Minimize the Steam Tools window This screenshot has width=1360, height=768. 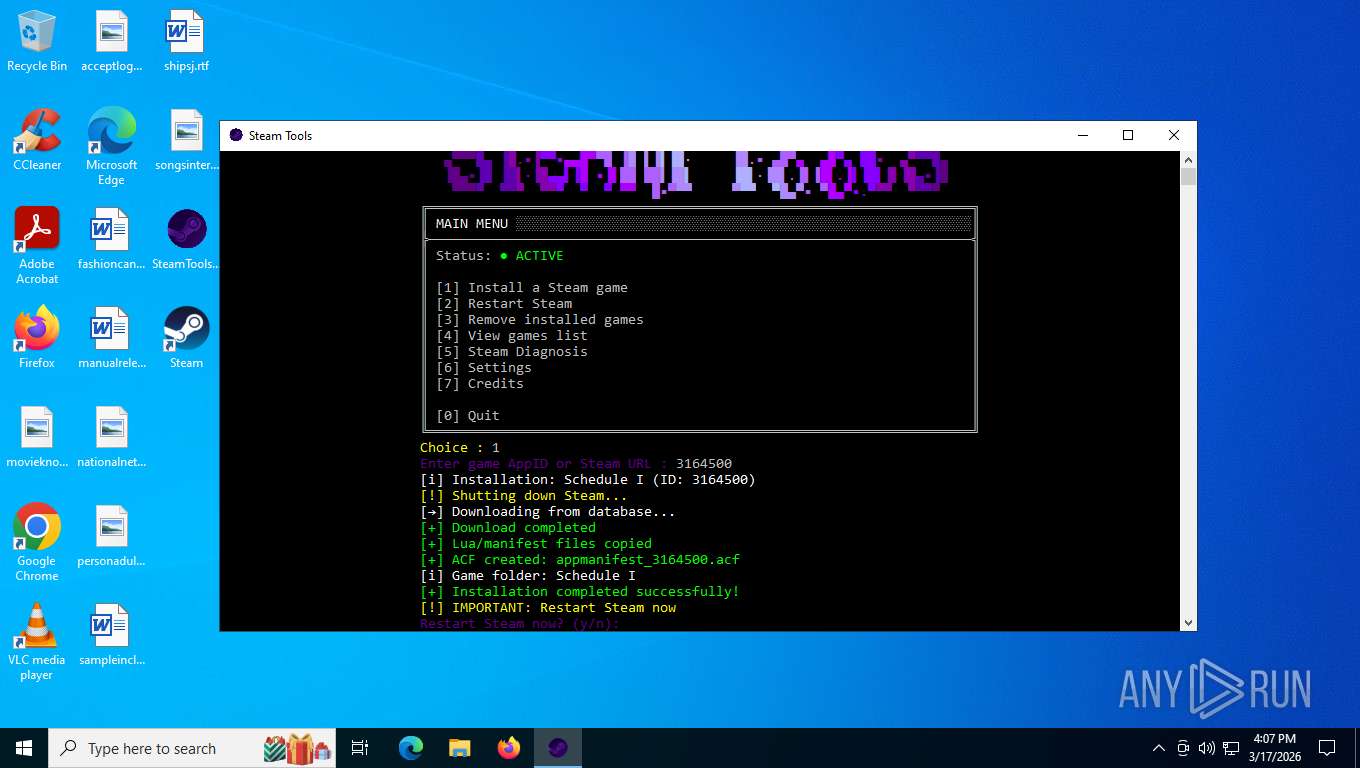(1082, 135)
